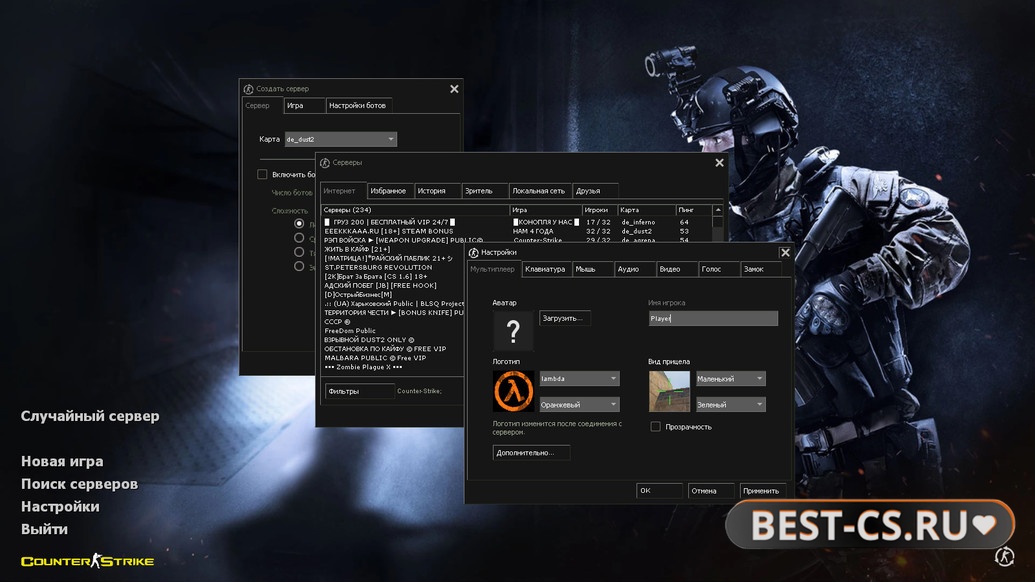
Task: Select server EEEKKKAAA.RU [18+] STEAM BONUS
Action: [389, 232]
